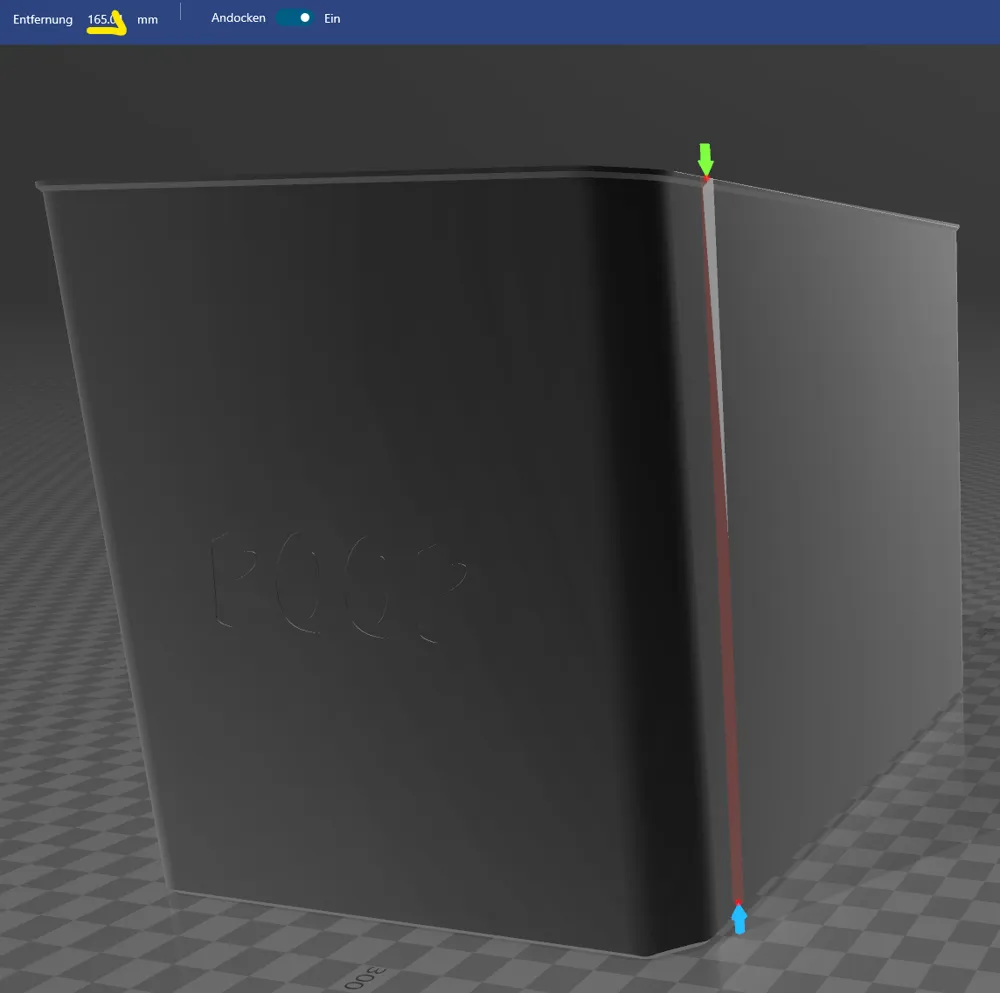Image resolution: width=1000 pixels, height=993 pixels.
Task: Click the Ein label next to the toggle
Action: click(331, 18)
